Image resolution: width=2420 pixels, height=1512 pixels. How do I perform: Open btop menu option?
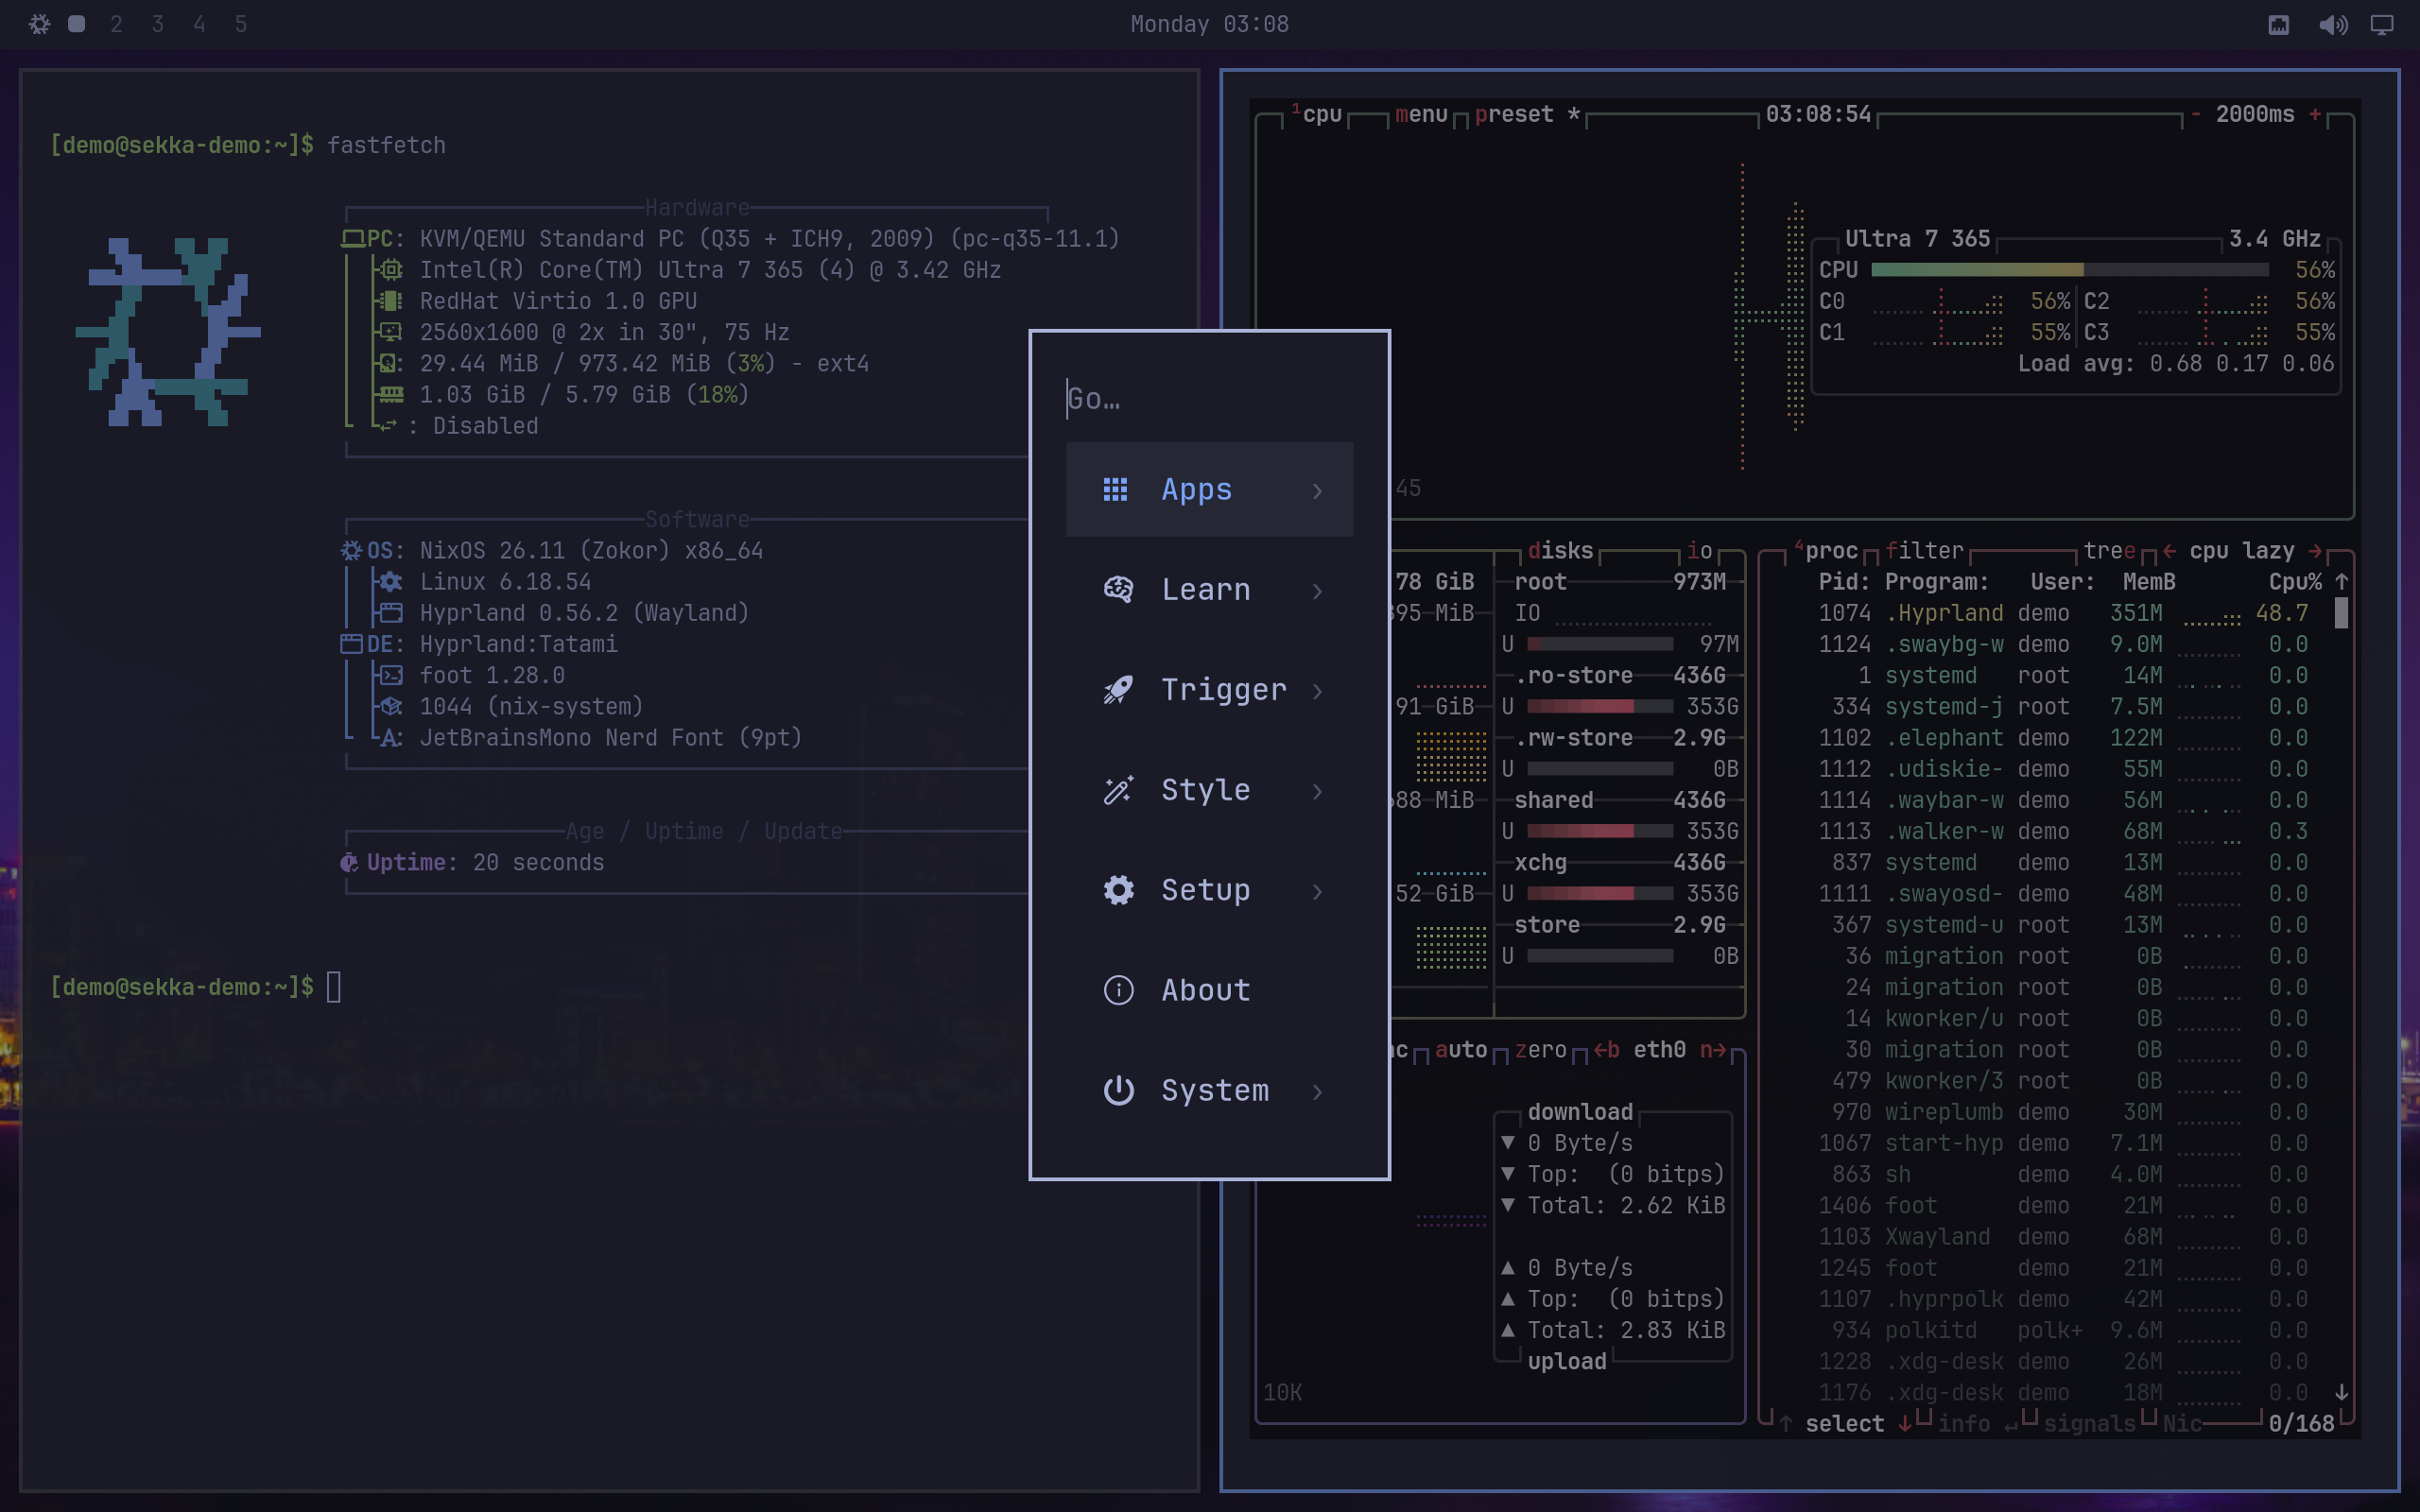click(x=1421, y=114)
